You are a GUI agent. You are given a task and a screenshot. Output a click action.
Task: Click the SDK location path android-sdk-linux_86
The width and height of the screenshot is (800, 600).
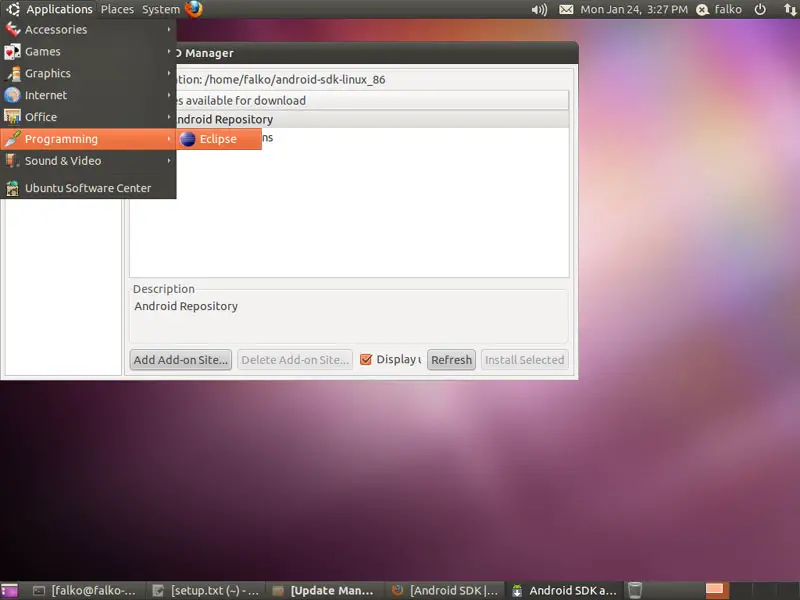tap(295, 80)
